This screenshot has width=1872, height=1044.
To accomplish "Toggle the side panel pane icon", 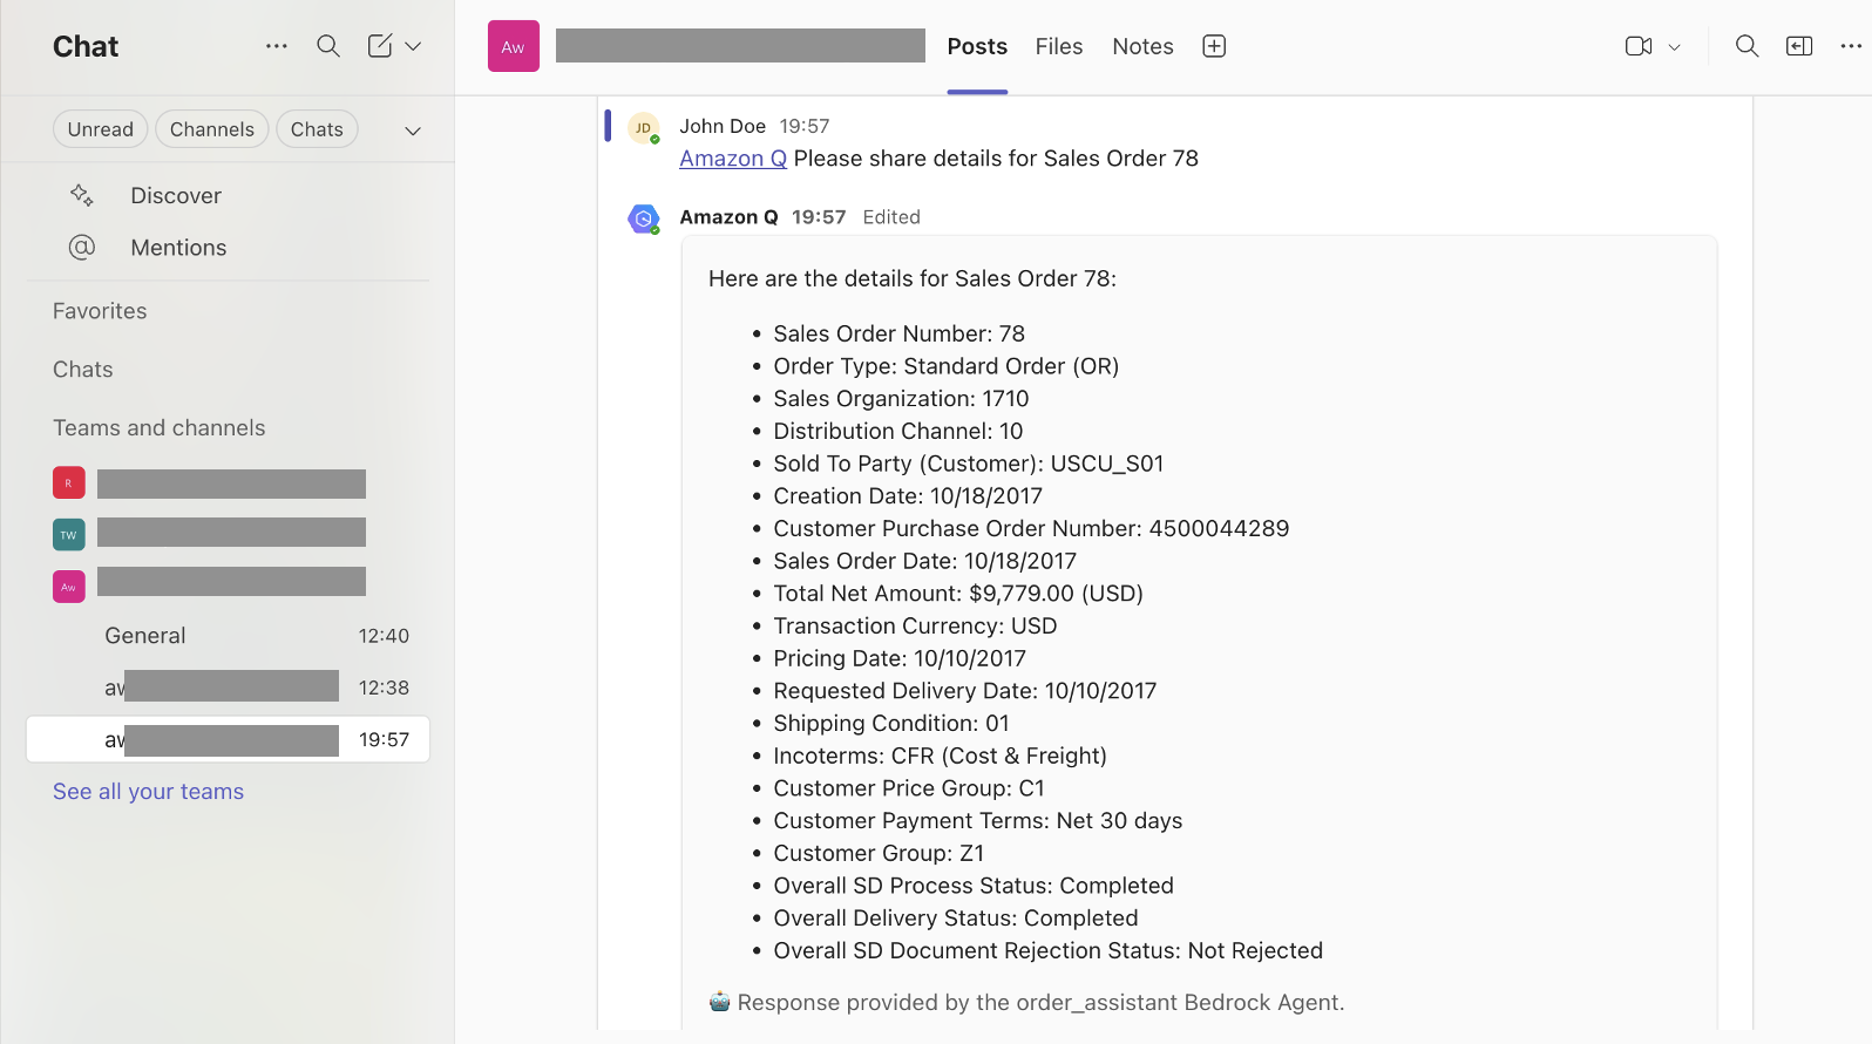I will (1799, 46).
